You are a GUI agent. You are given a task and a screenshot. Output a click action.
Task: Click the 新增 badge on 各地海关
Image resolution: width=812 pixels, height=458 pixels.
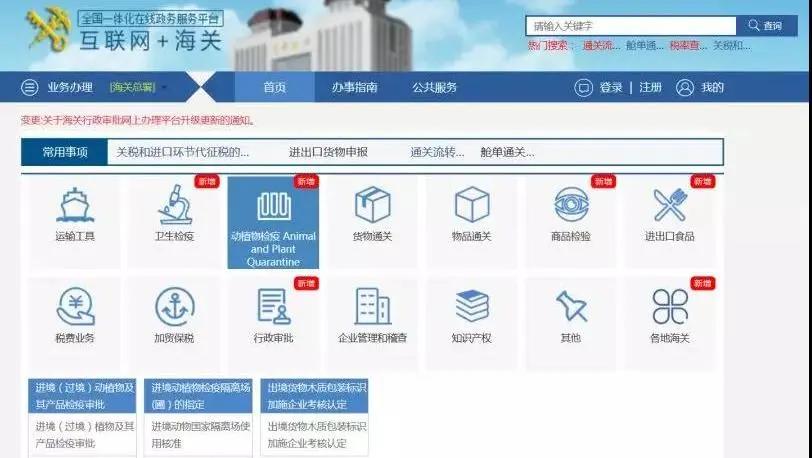point(703,283)
